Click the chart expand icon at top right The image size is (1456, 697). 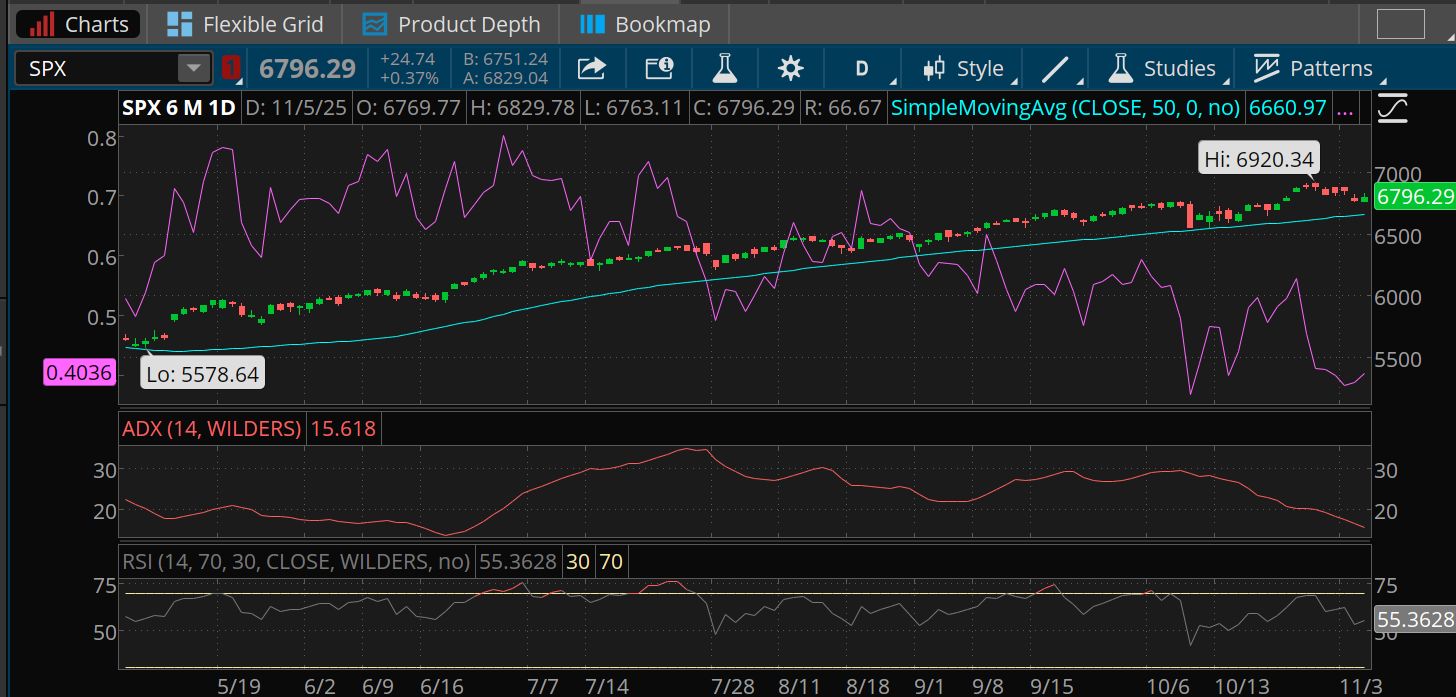coord(1392,110)
